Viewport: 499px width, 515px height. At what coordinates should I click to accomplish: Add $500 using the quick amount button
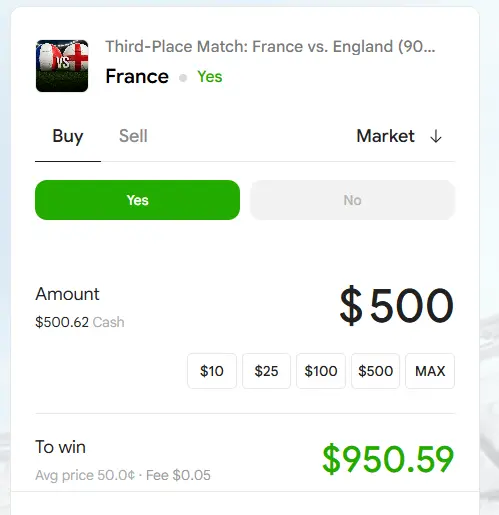(x=375, y=371)
